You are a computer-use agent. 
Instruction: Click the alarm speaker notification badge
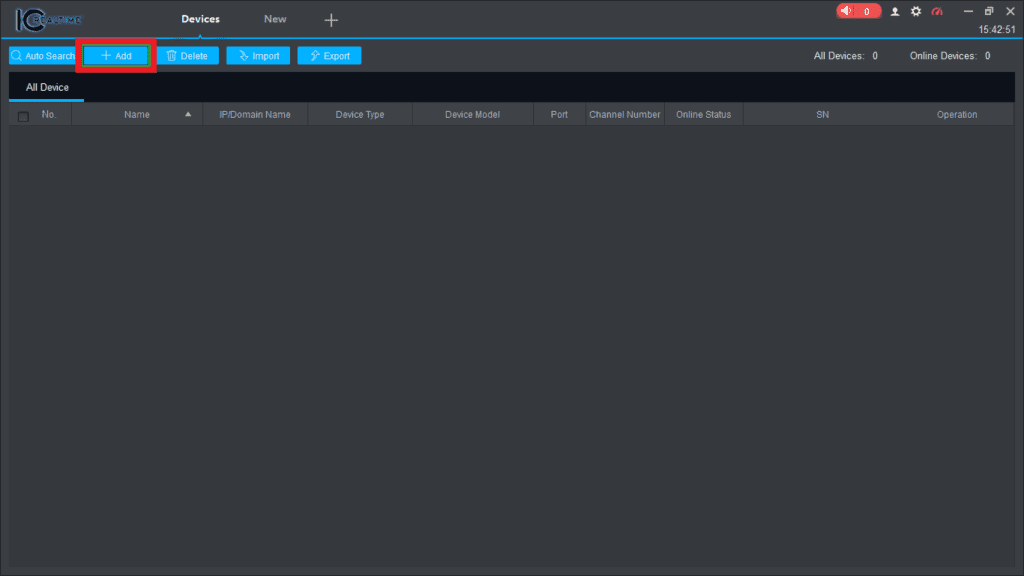point(858,11)
